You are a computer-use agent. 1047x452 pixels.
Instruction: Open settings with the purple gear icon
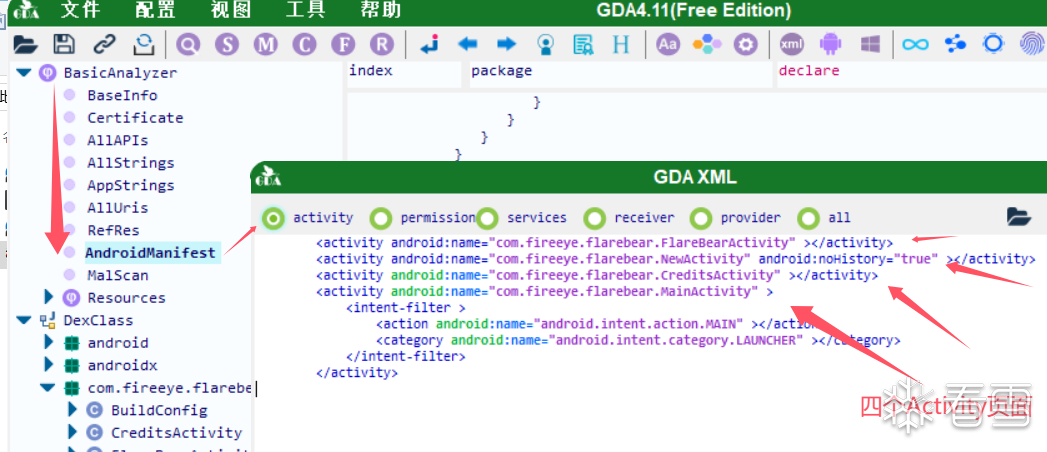(x=746, y=45)
